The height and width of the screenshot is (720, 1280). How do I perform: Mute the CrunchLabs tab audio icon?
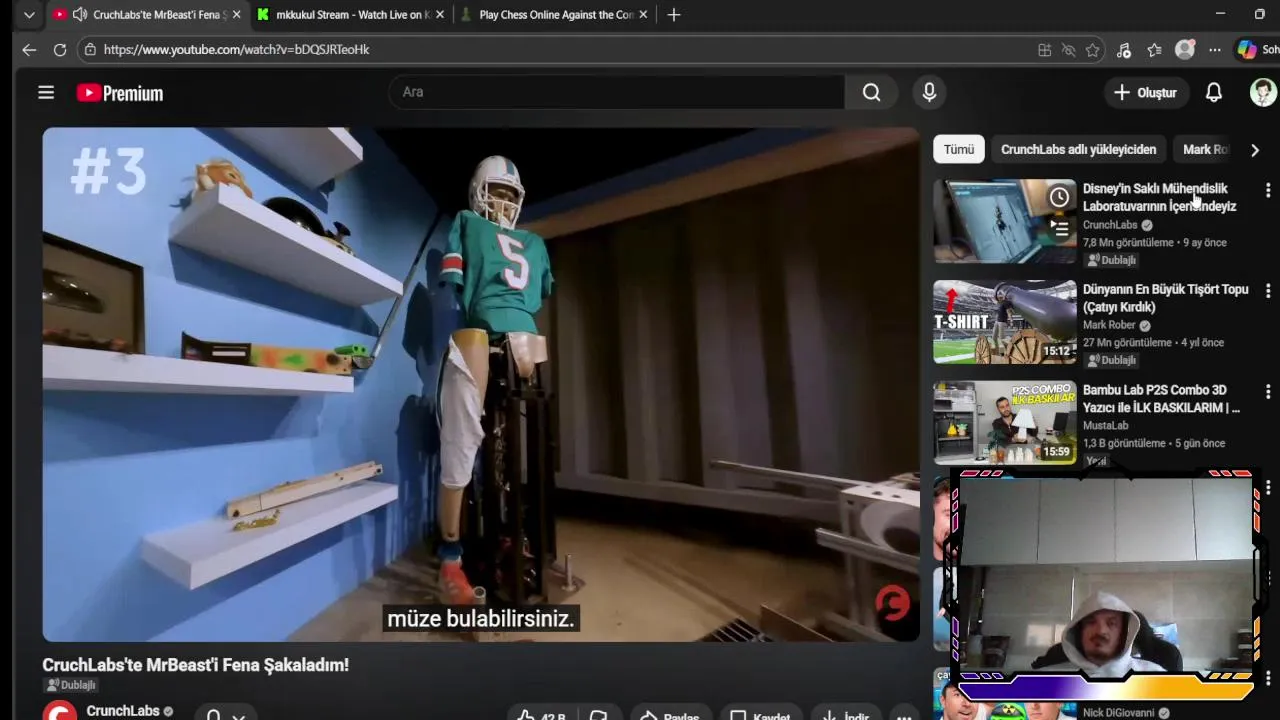[80, 15]
